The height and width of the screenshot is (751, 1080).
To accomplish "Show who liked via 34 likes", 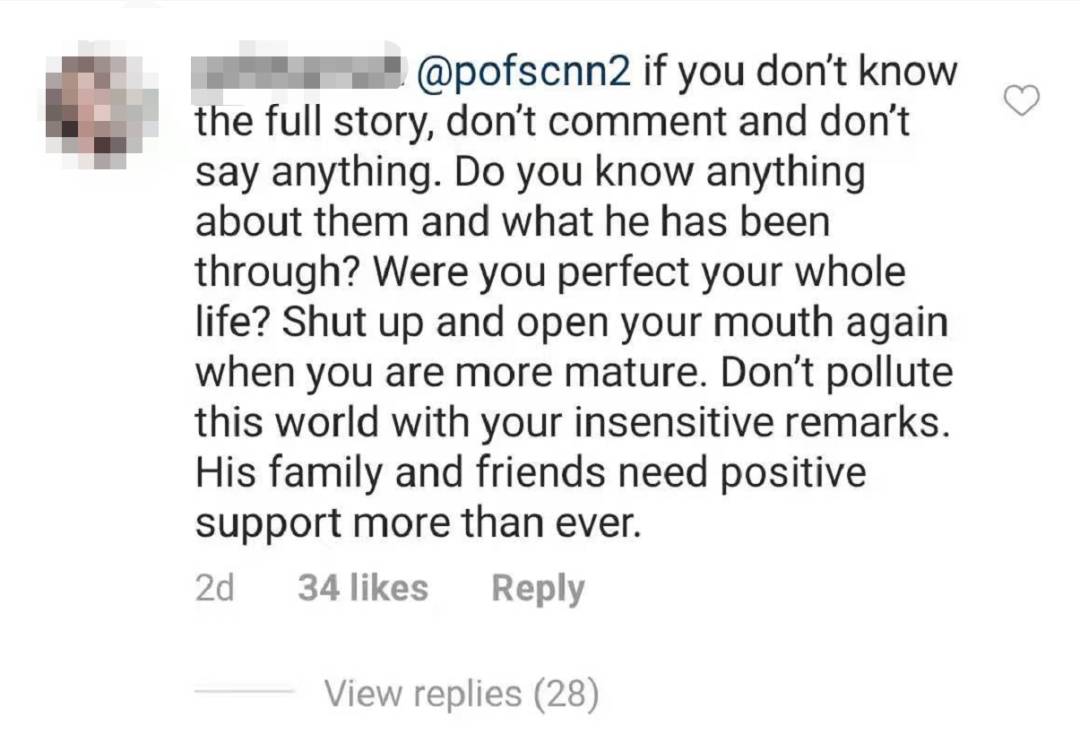I will tap(362, 588).
